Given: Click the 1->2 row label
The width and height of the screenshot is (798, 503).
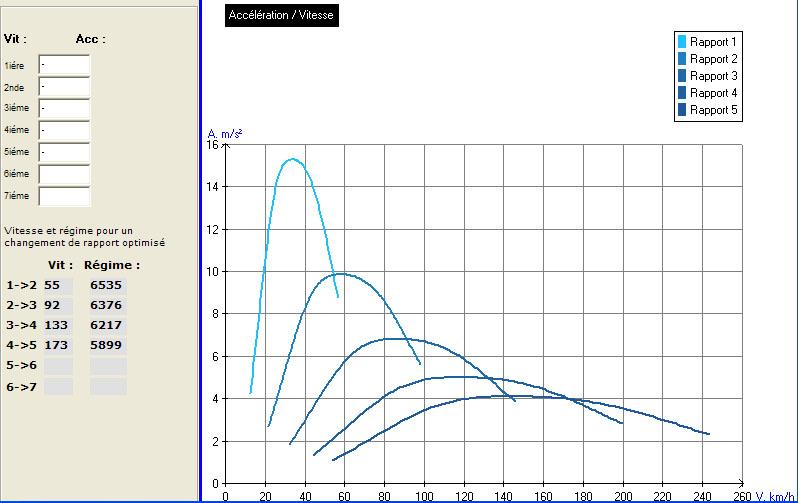Looking at the screenshot, I should [x=21, y=285].
